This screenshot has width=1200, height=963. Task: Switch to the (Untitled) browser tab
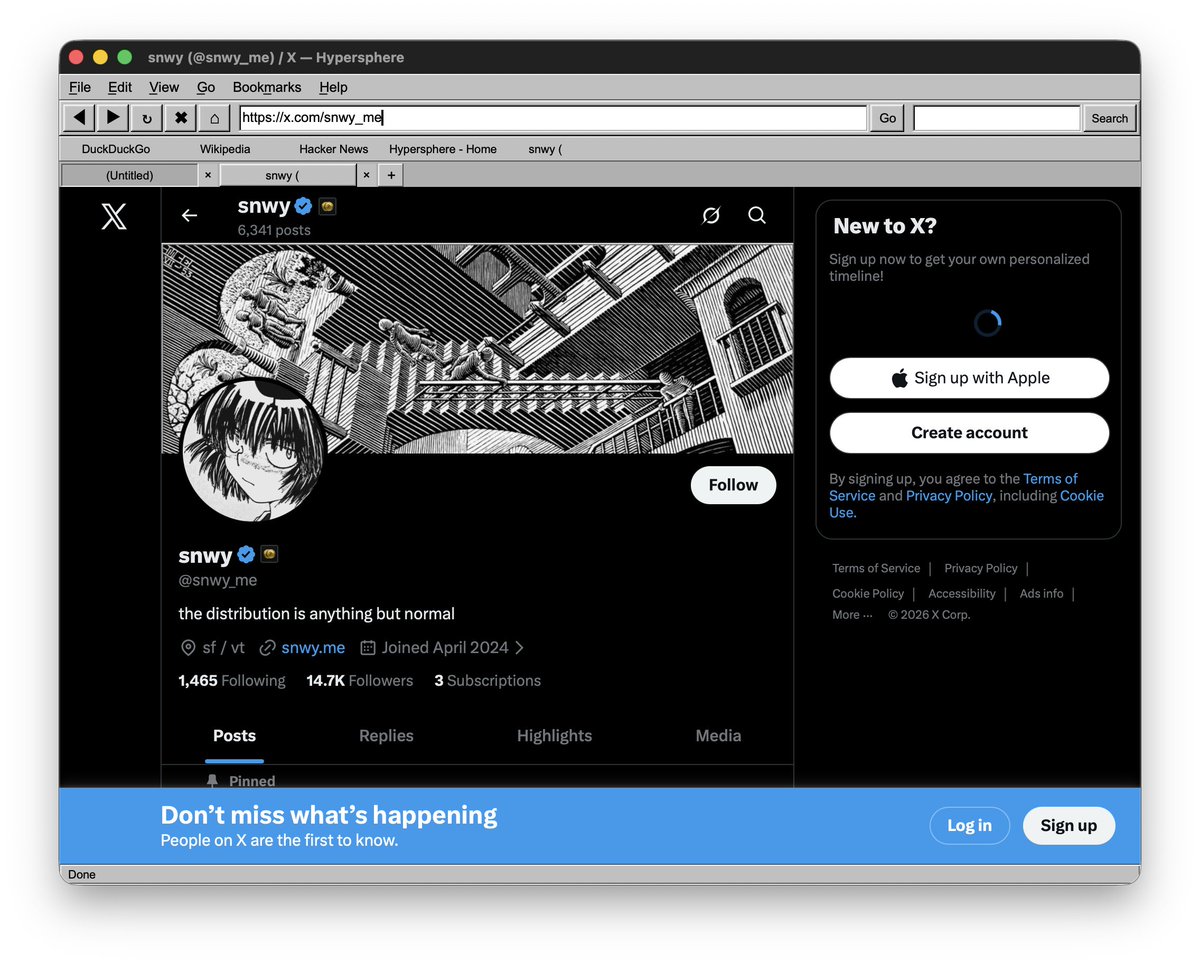tap(130, 175)
